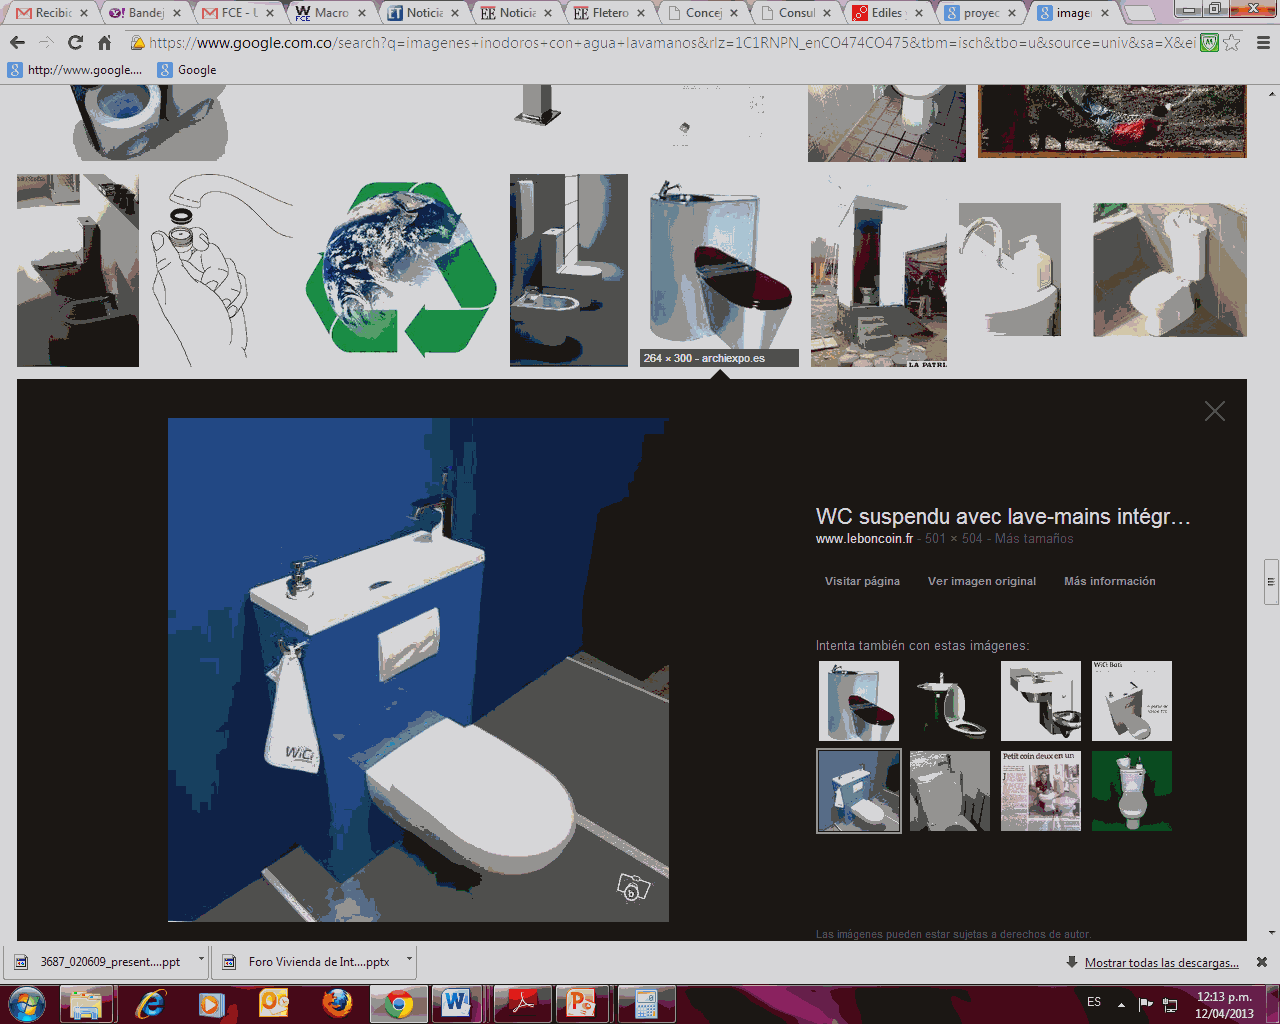1280x1024 pixels.
Task: Bookmark page with the star icon
Action: click(x=1232, y=43)
